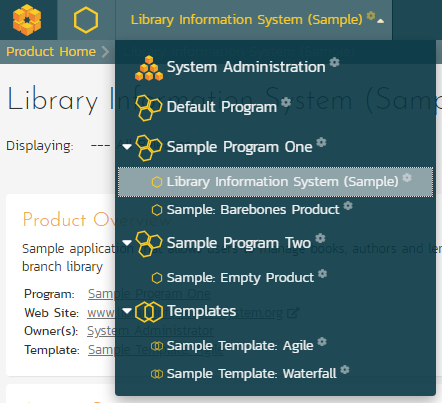
Task: Click the Templates double-hexagon icon
Action: pyautogui.click(x=149, y=312)
